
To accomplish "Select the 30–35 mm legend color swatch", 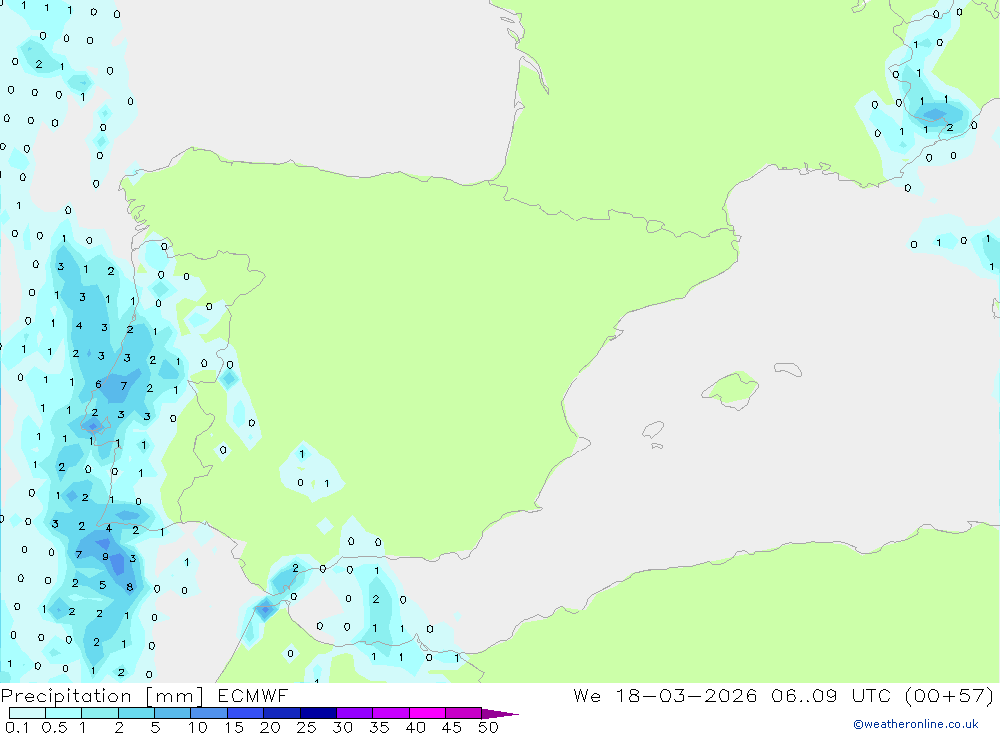I will 355,713.
